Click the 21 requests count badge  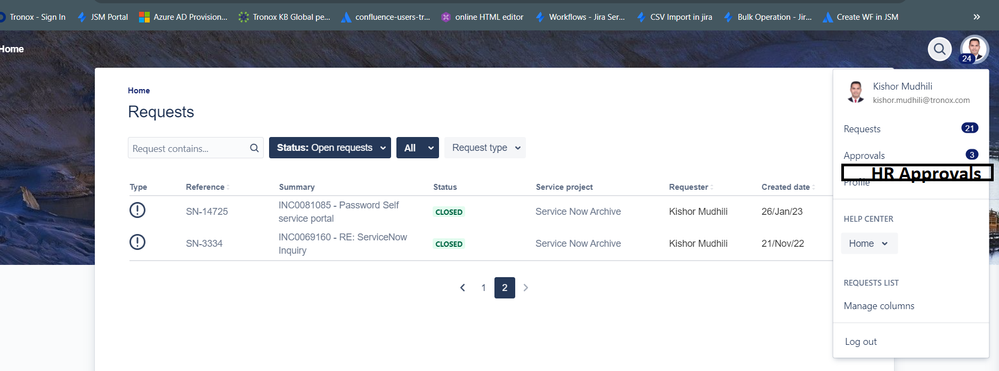(970, 128)
